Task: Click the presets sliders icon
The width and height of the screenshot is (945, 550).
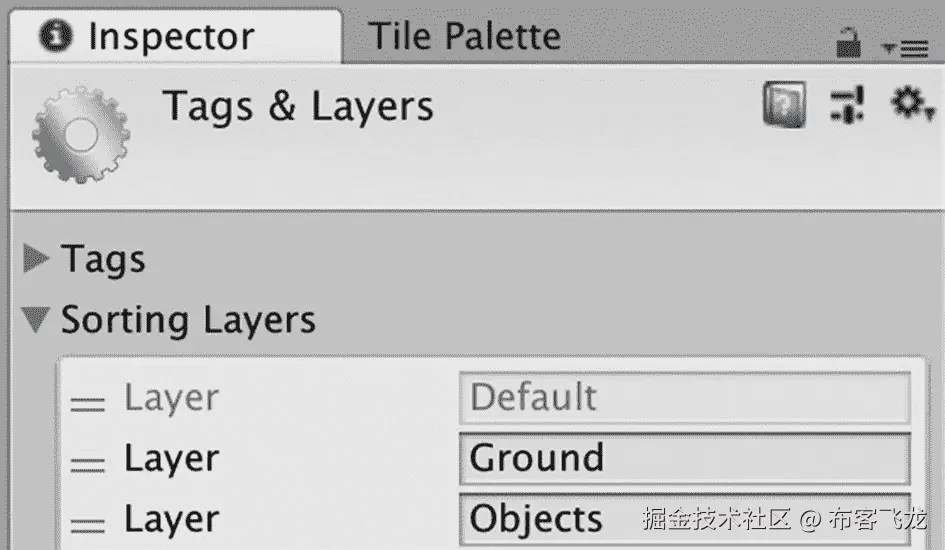Action: click(847, 105)
